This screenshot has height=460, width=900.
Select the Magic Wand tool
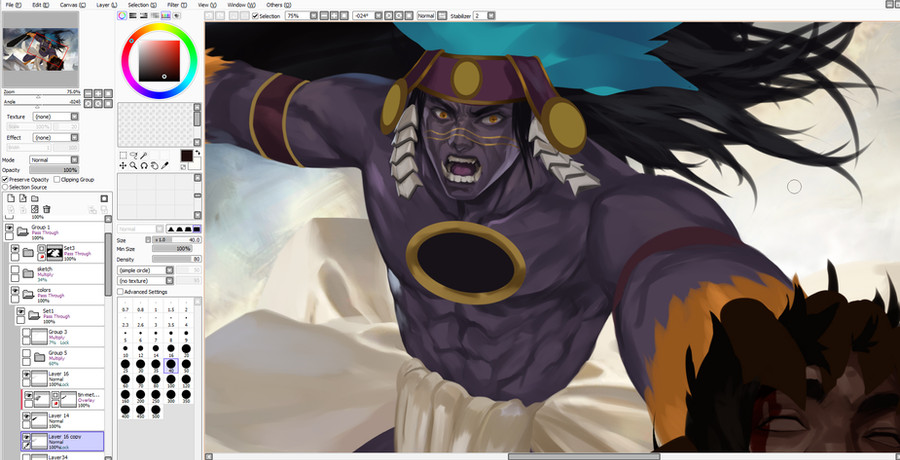(x=143, y=155)
